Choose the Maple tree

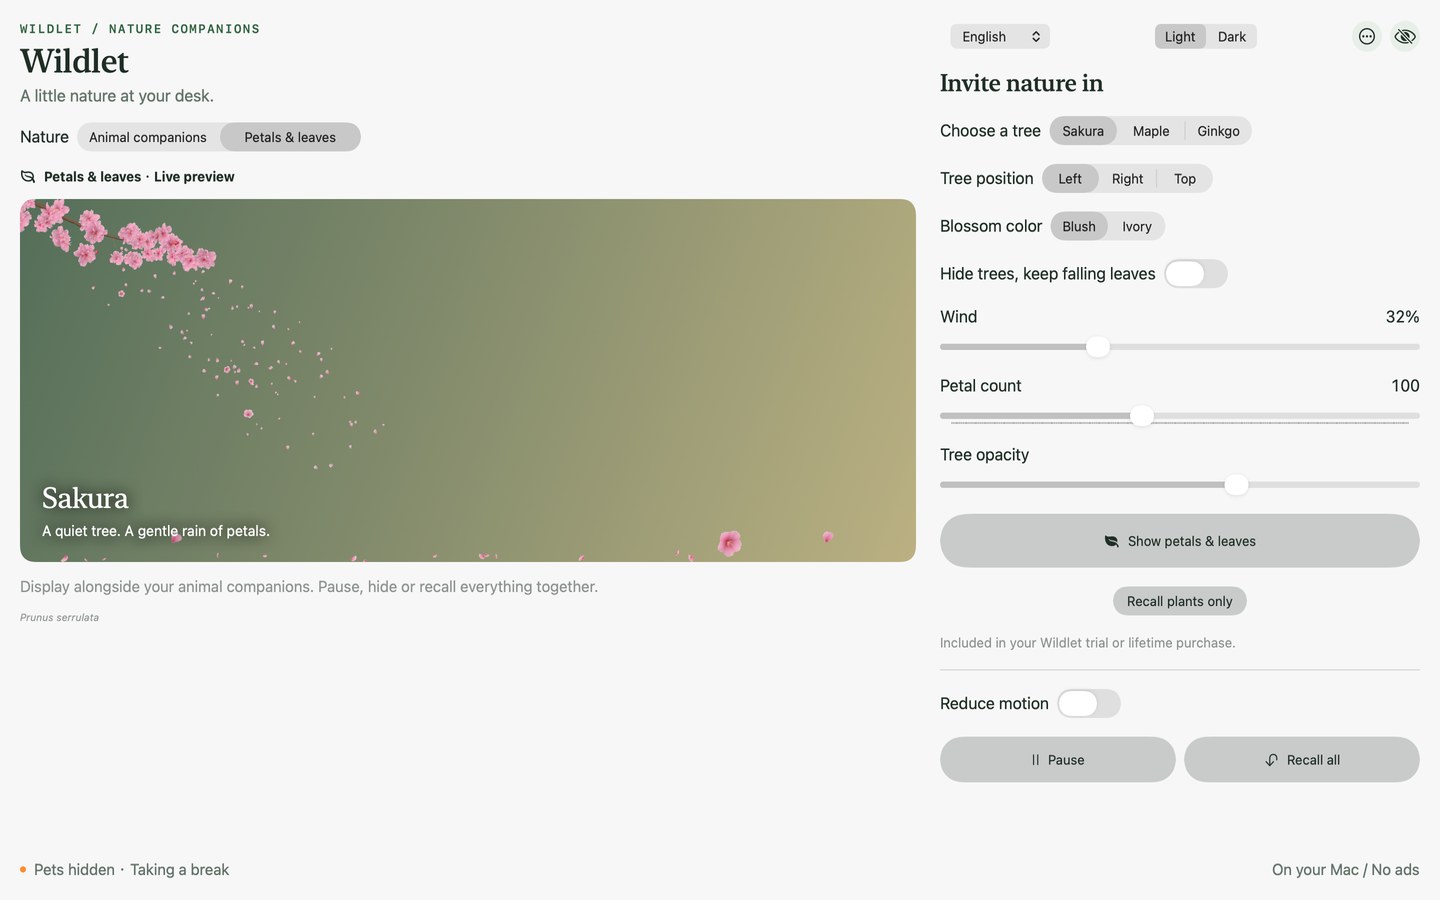[x=1151, y=131]
